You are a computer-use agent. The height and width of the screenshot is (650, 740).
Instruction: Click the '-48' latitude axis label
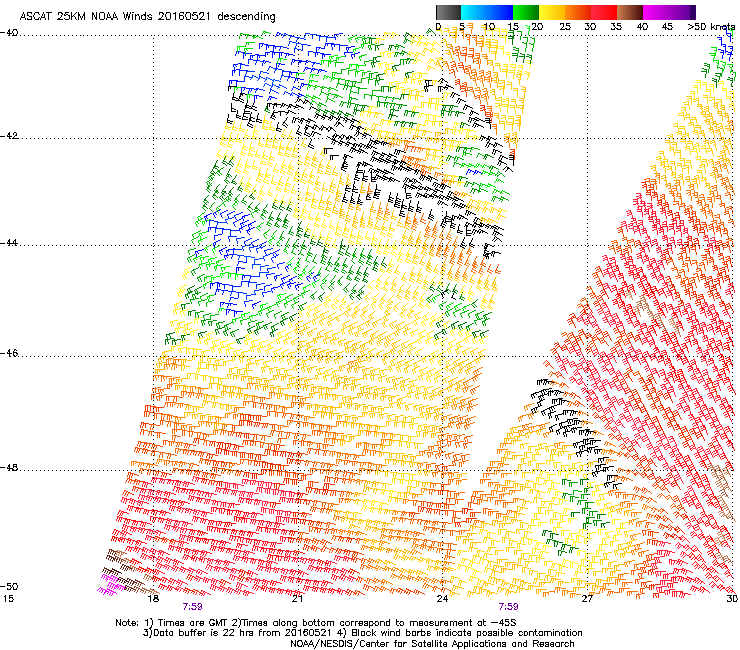[9, 467]
